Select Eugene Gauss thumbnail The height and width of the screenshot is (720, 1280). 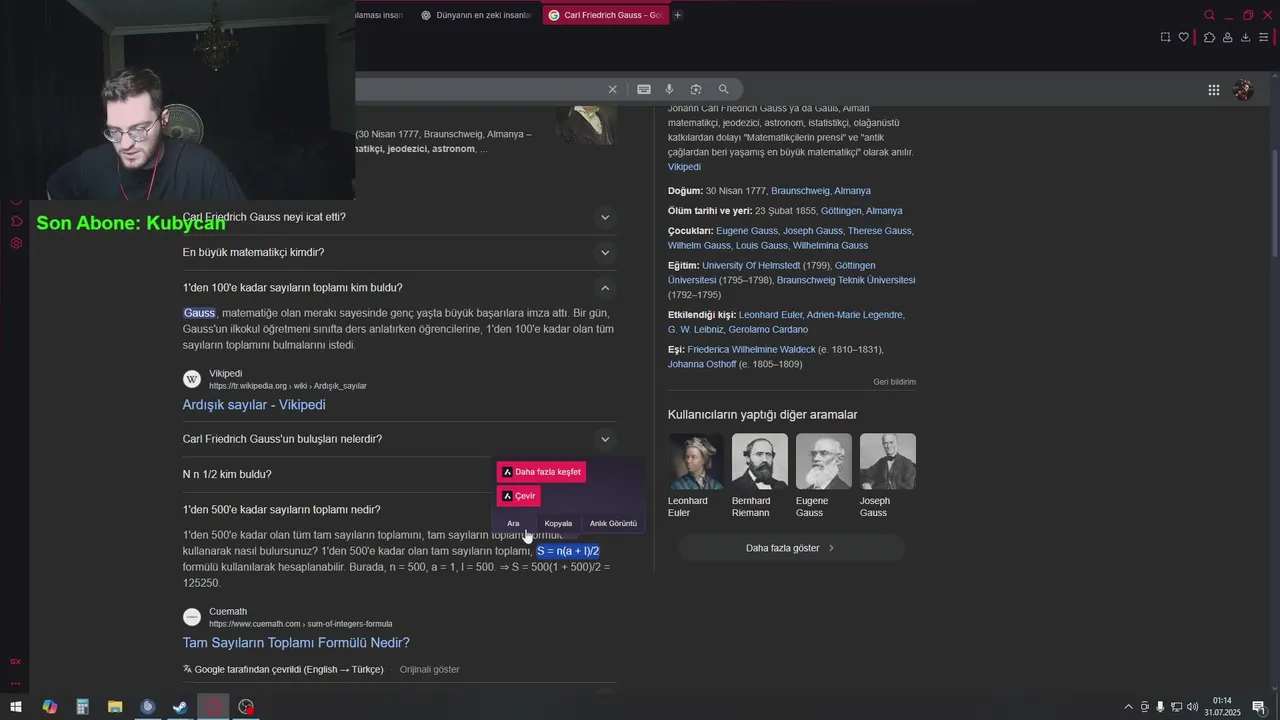click(x=823, y=461)
